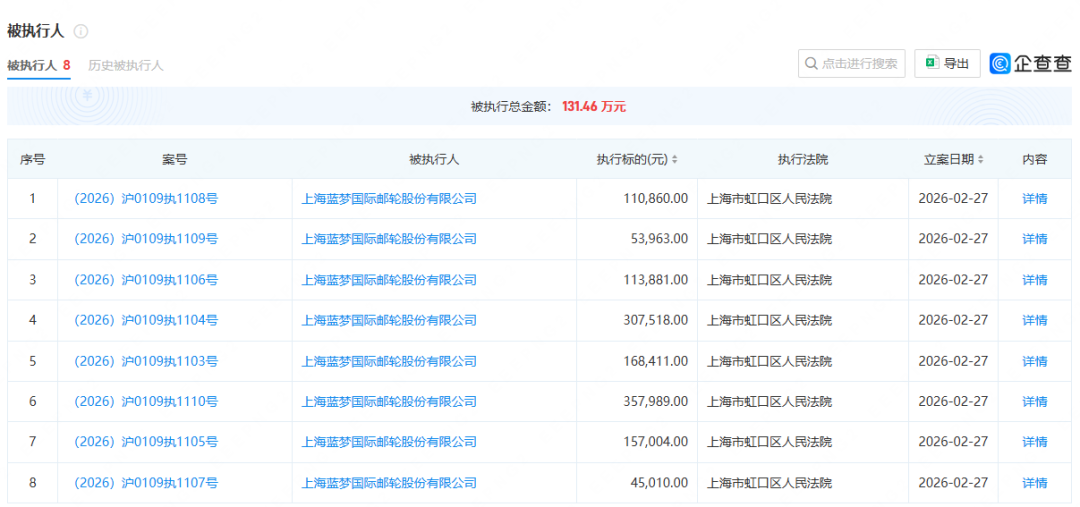1080x507 pixels.
Task: Sort by 立案日期 column arrows
Action: click(981, 160)
